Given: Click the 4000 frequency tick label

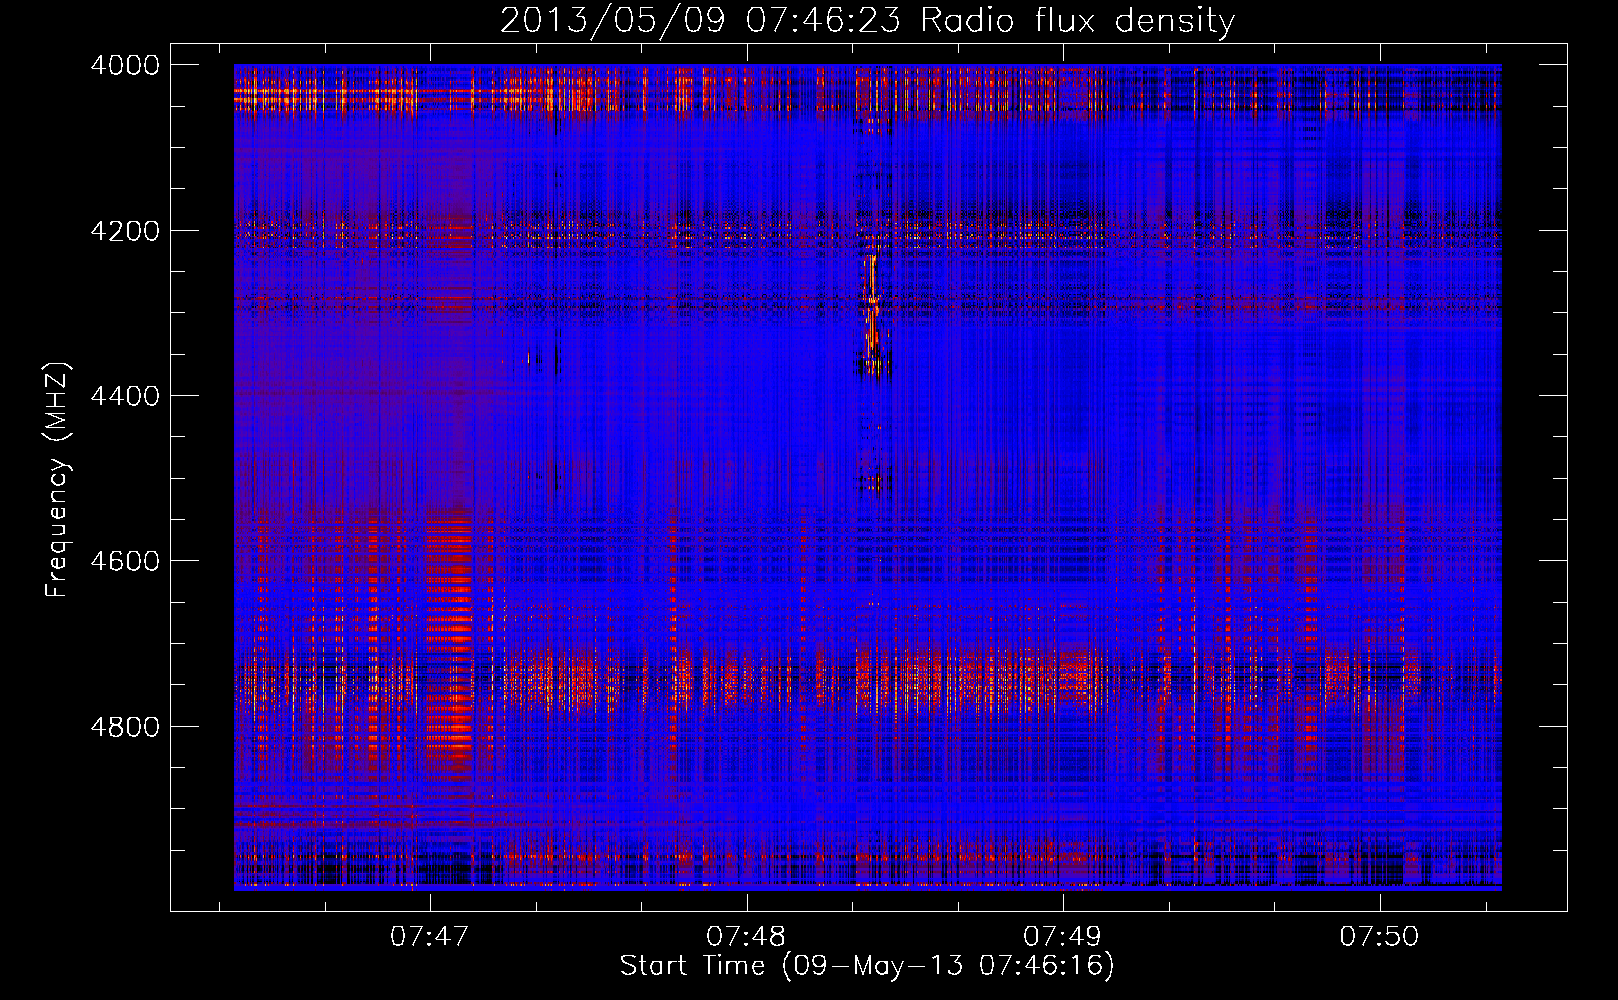Looking at the screenshot, I should (x=125, y=65).
